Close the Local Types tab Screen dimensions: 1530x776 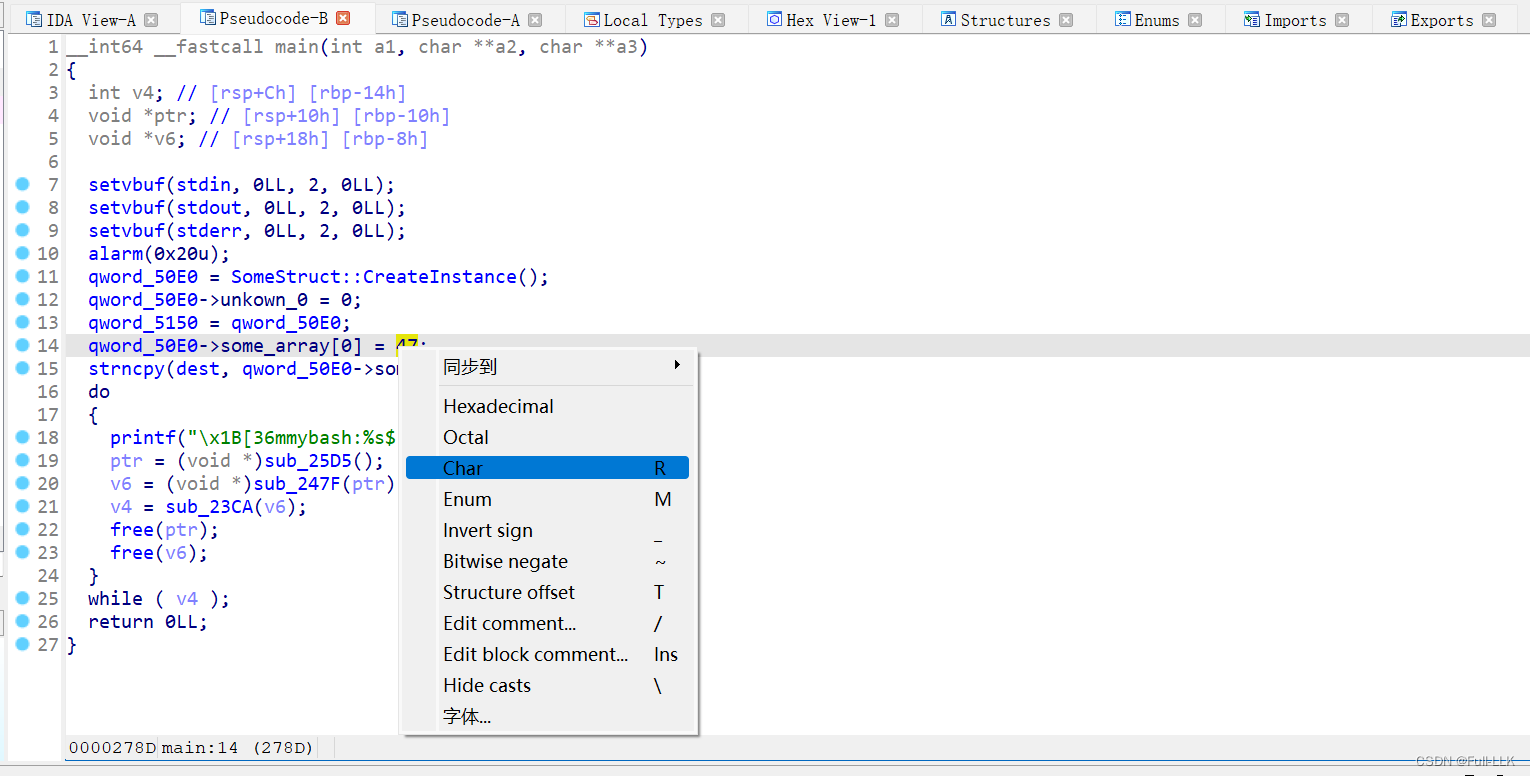(718, 20)
